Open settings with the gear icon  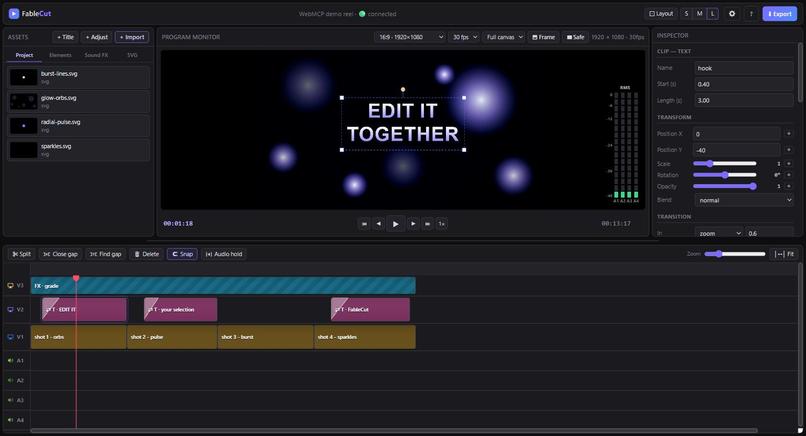point(732,14)
